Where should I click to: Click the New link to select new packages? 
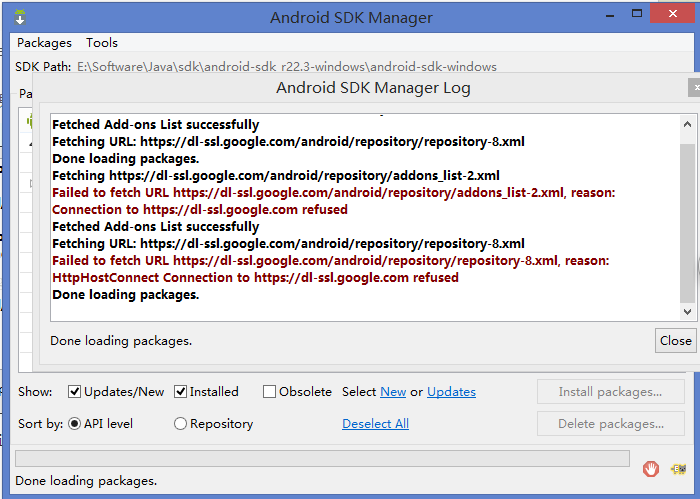[x=393, y=392]
